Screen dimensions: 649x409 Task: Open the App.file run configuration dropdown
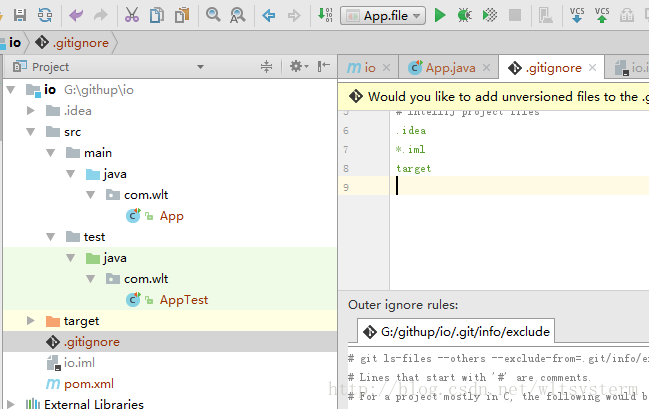(x=383, y=16)
